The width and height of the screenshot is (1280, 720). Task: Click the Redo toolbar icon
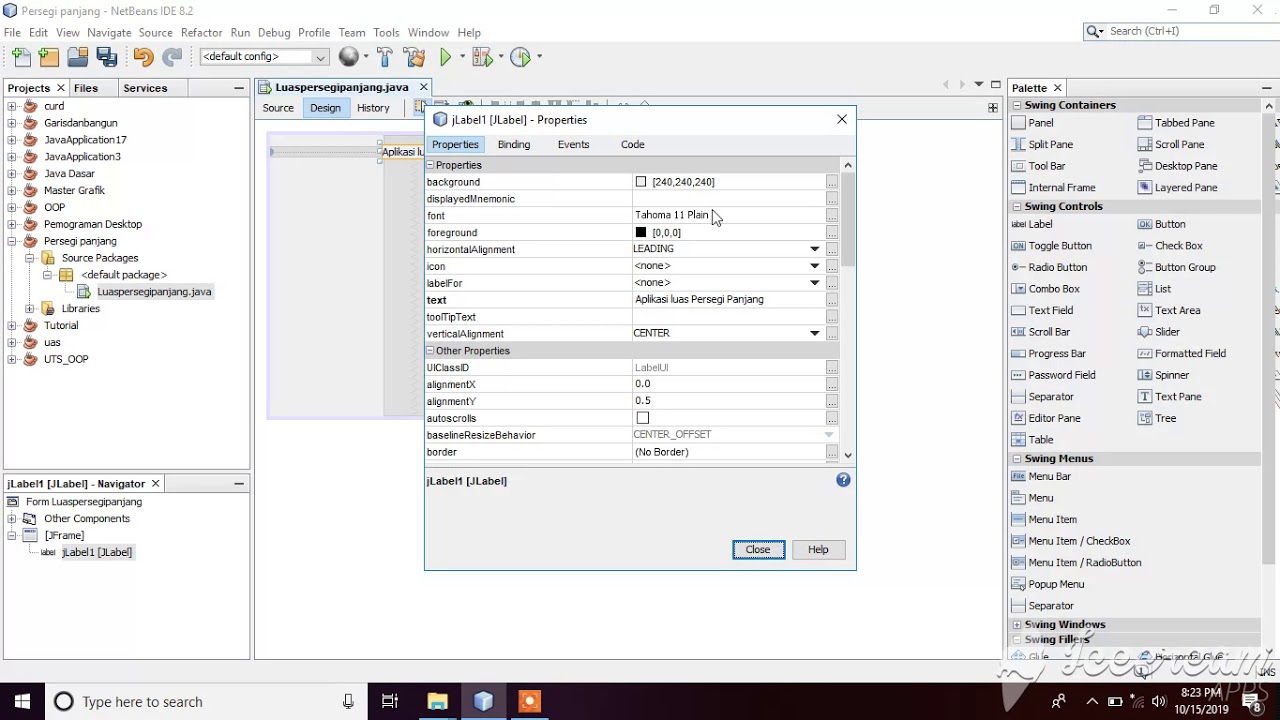tap(172, 57)
